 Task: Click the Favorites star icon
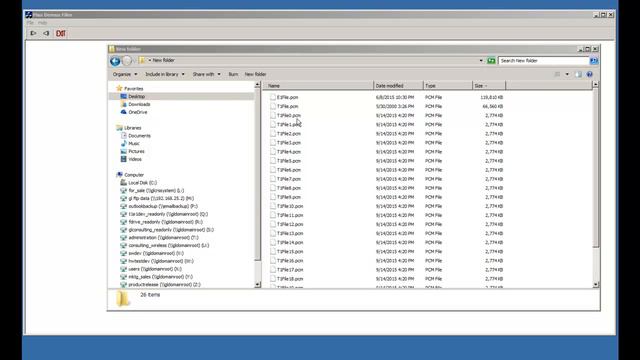pyautogui.click(x=119, y=88)
